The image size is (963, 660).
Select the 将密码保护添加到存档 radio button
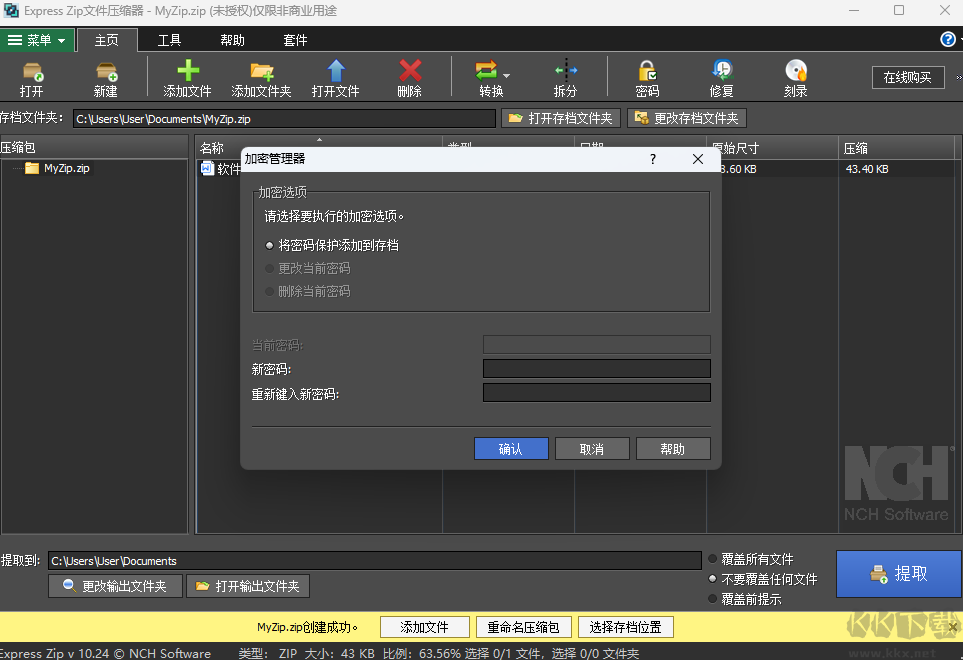click(x=270, y=244)
